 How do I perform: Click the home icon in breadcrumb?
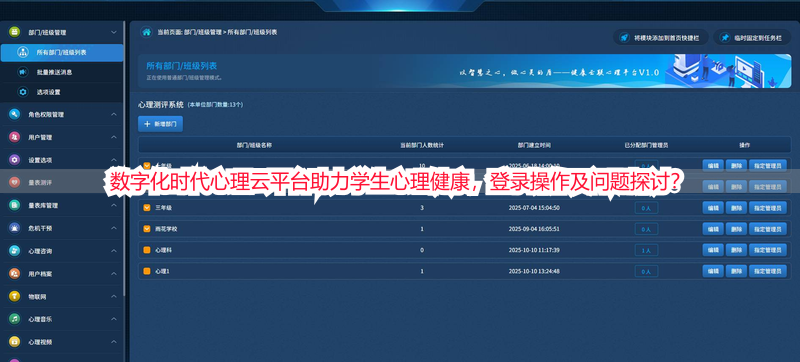click(x=146, y=32)
